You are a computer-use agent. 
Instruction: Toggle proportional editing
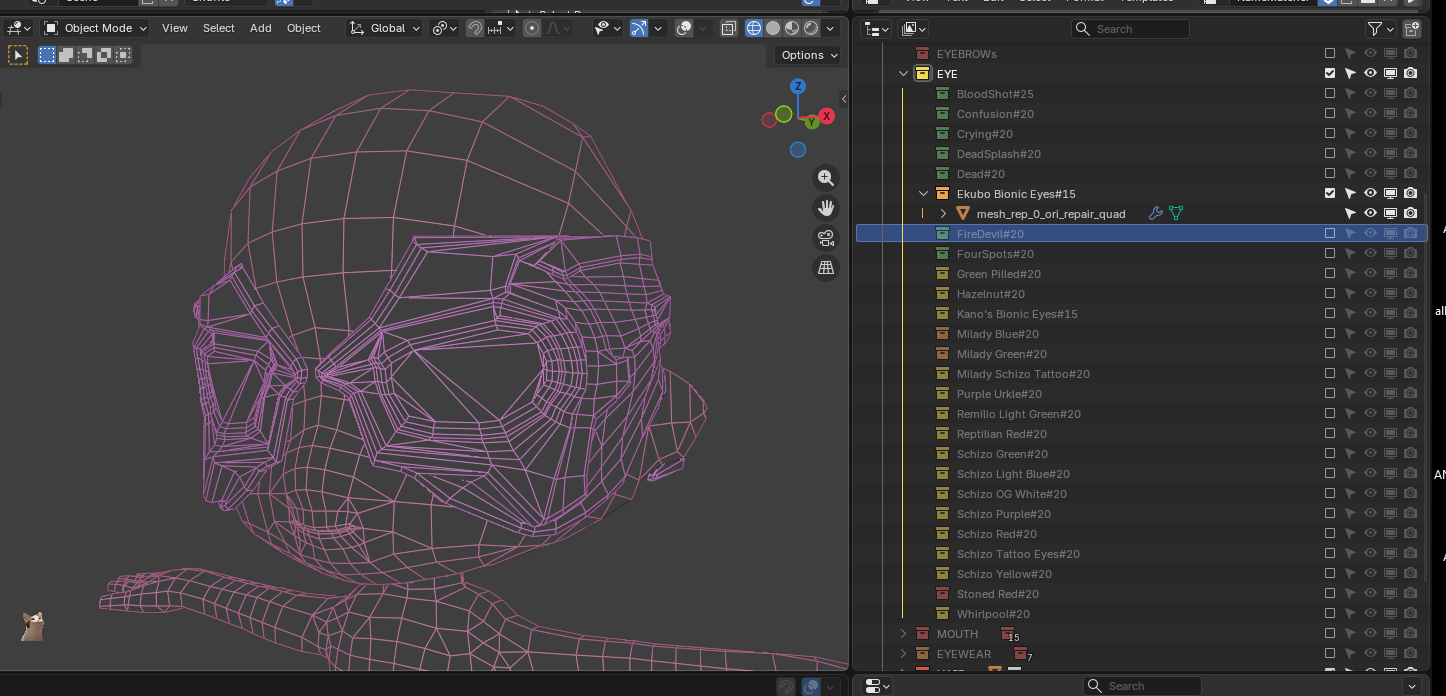[532, 28]
